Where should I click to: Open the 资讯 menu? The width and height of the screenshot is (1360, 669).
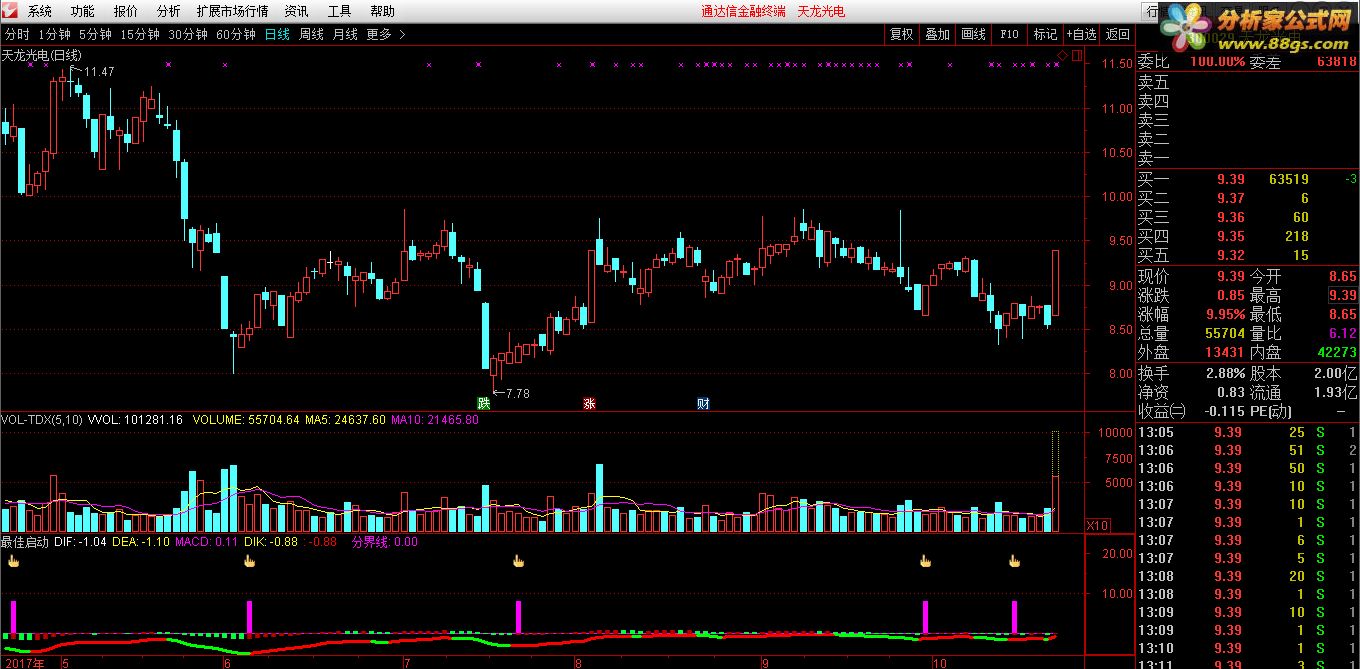(x=296, y=11)
